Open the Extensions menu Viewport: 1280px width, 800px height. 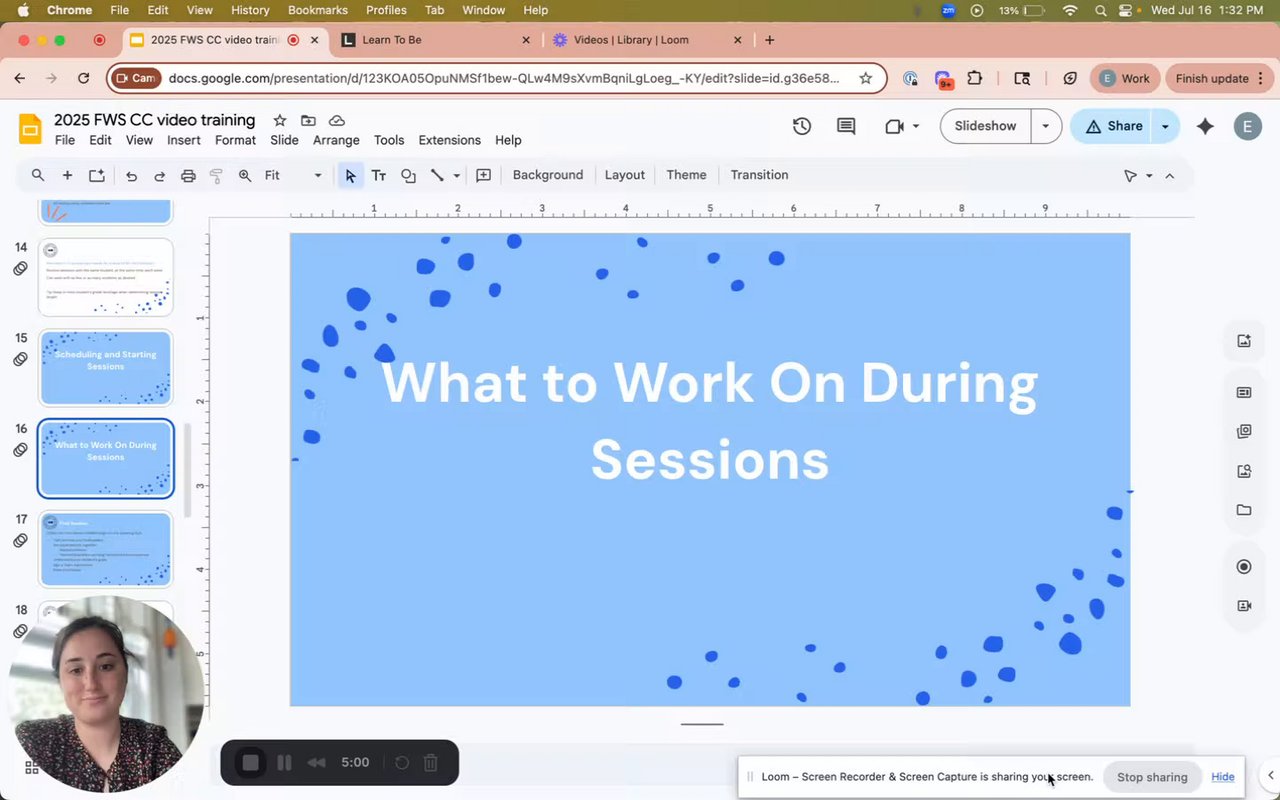coord(450,140)
